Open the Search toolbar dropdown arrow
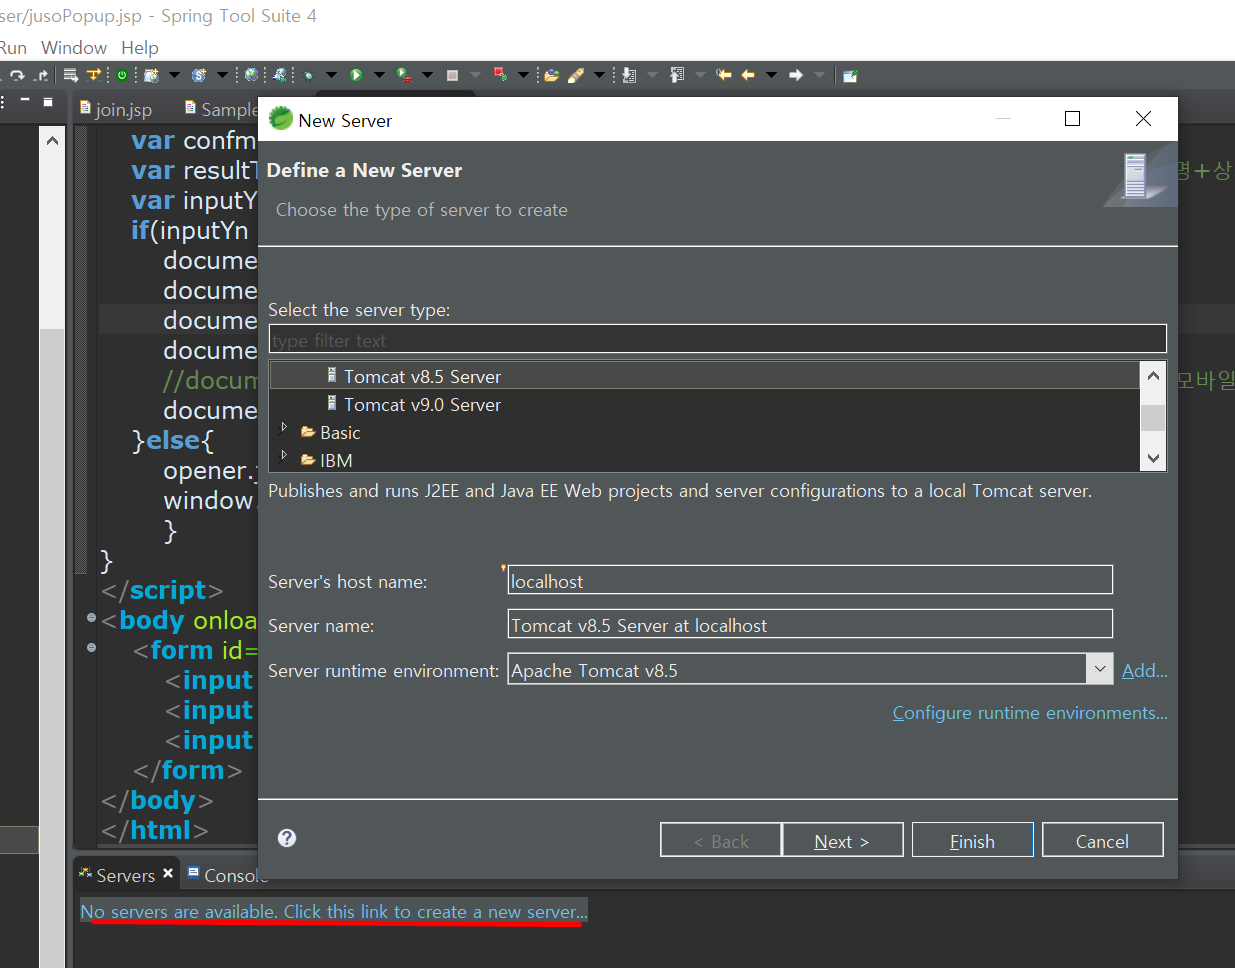 [x=599, y=75]
